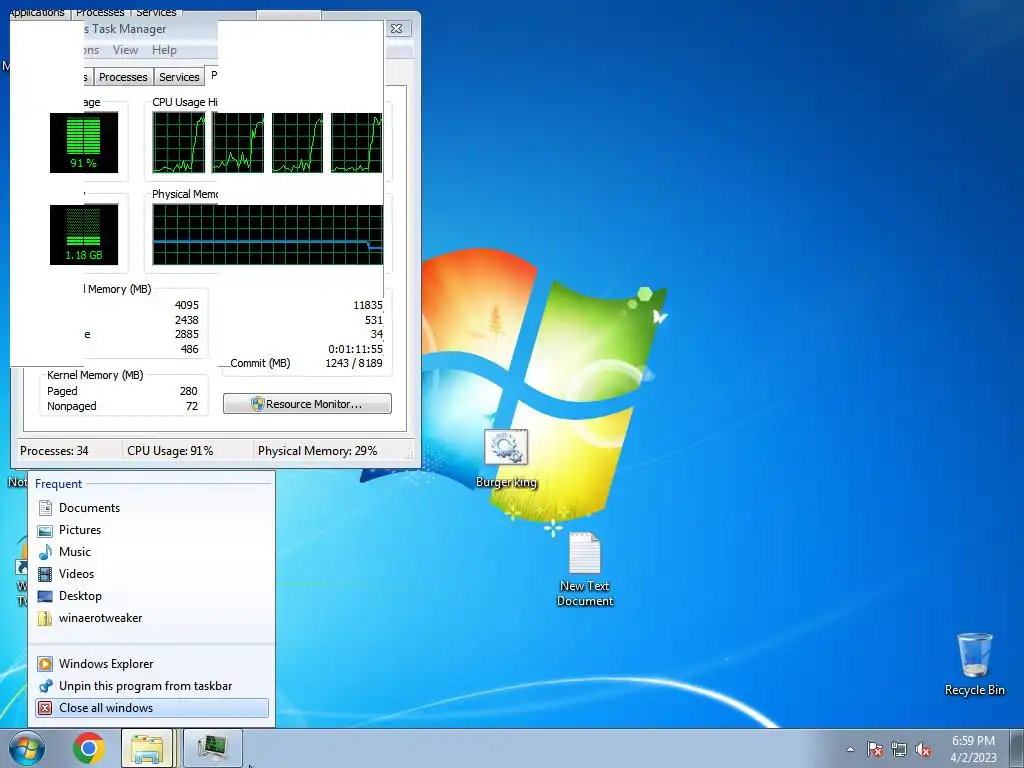Open the Start menu orb
This screenshot has height=768, width=1024.
click(27, 748)
